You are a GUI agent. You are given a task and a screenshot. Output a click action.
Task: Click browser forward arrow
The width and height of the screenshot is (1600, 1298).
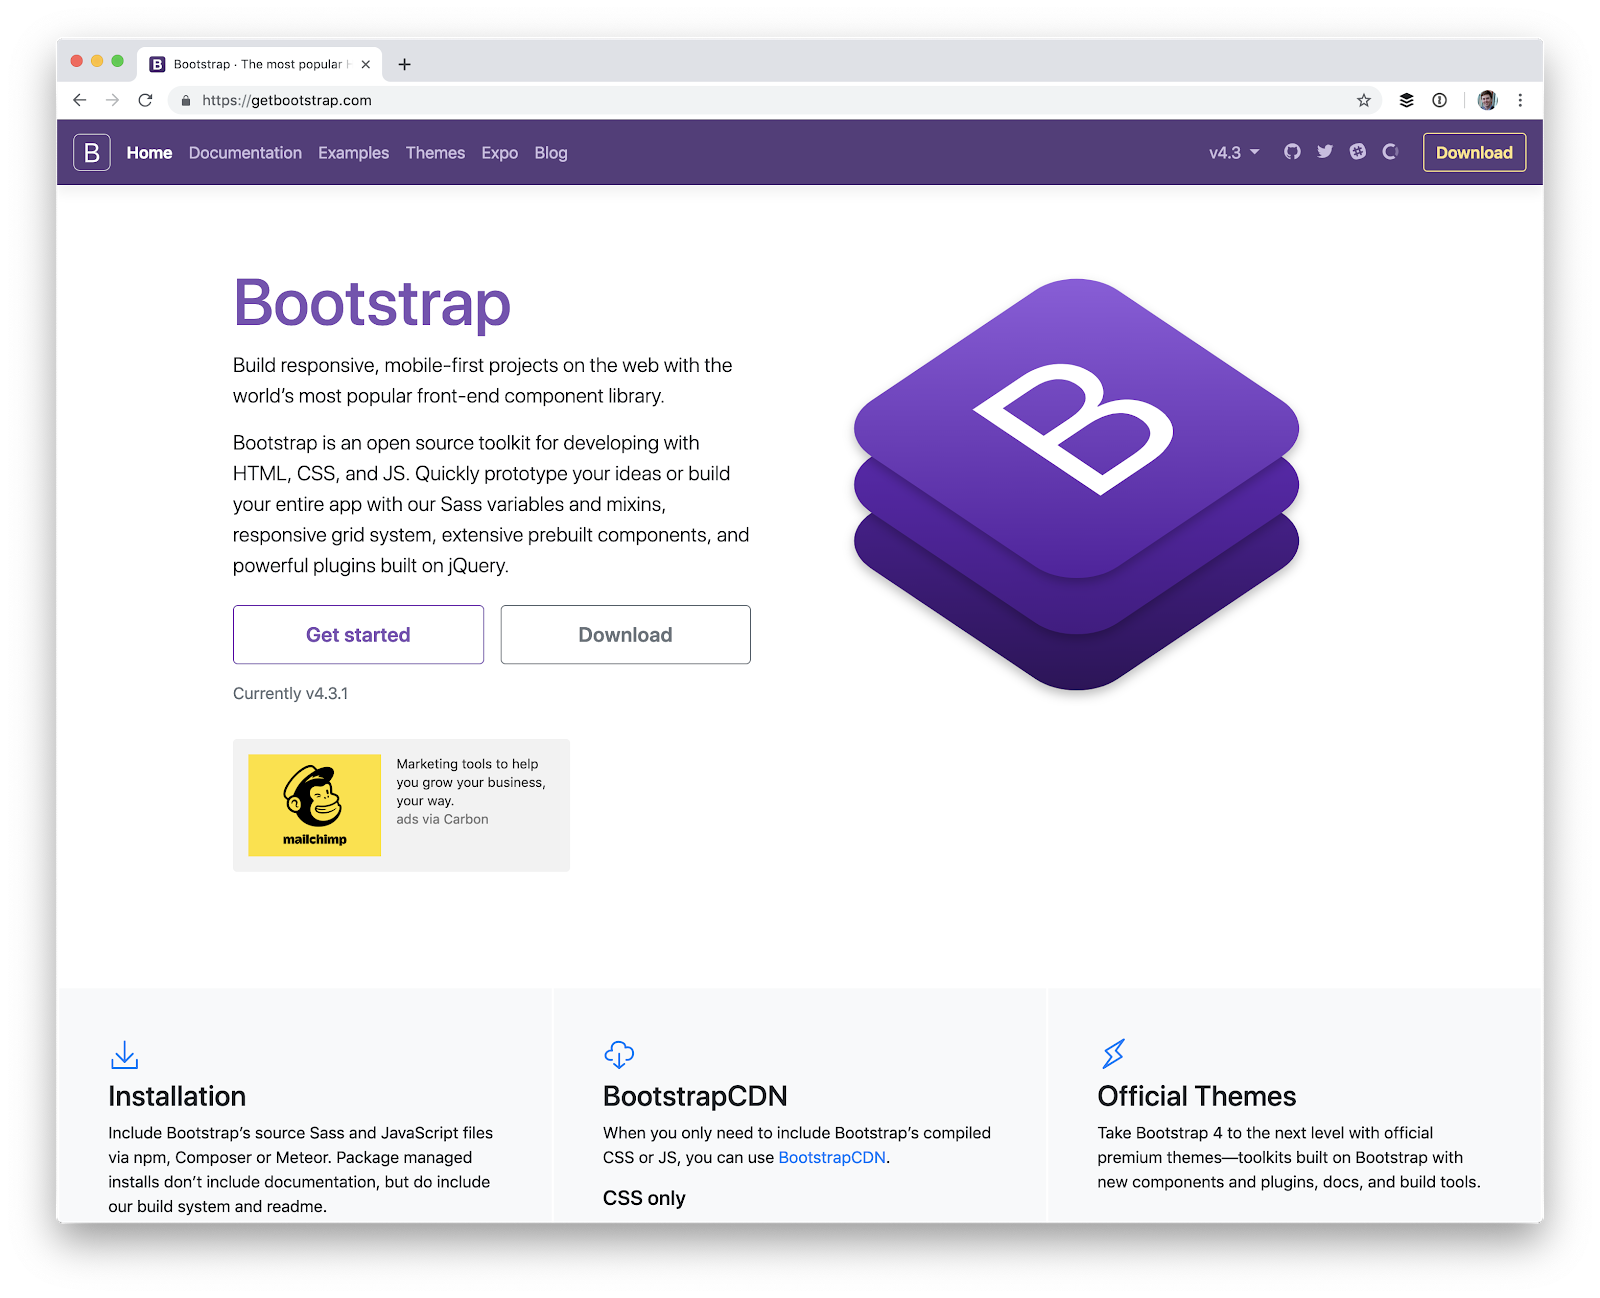click(x=112, y=100)
